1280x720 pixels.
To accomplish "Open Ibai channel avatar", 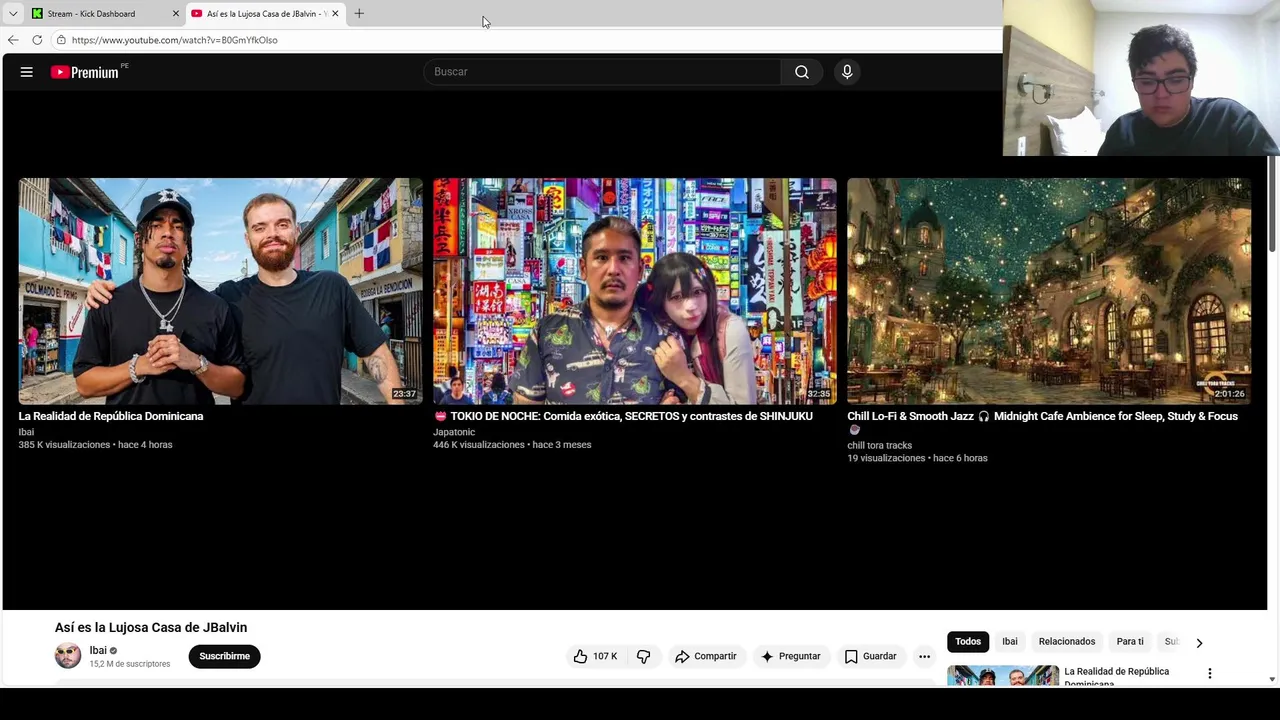I will [x=68, y=656].
